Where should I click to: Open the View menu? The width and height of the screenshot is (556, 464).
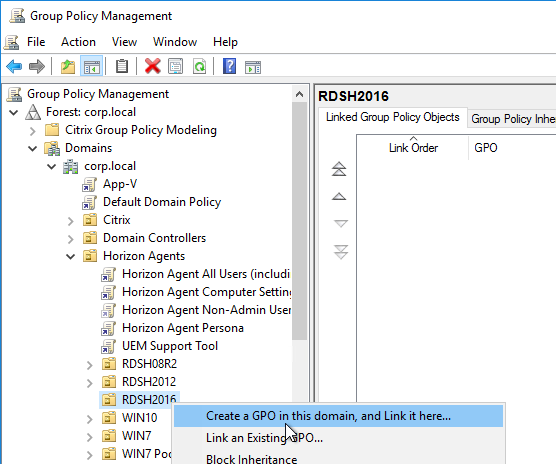point(124,42)
